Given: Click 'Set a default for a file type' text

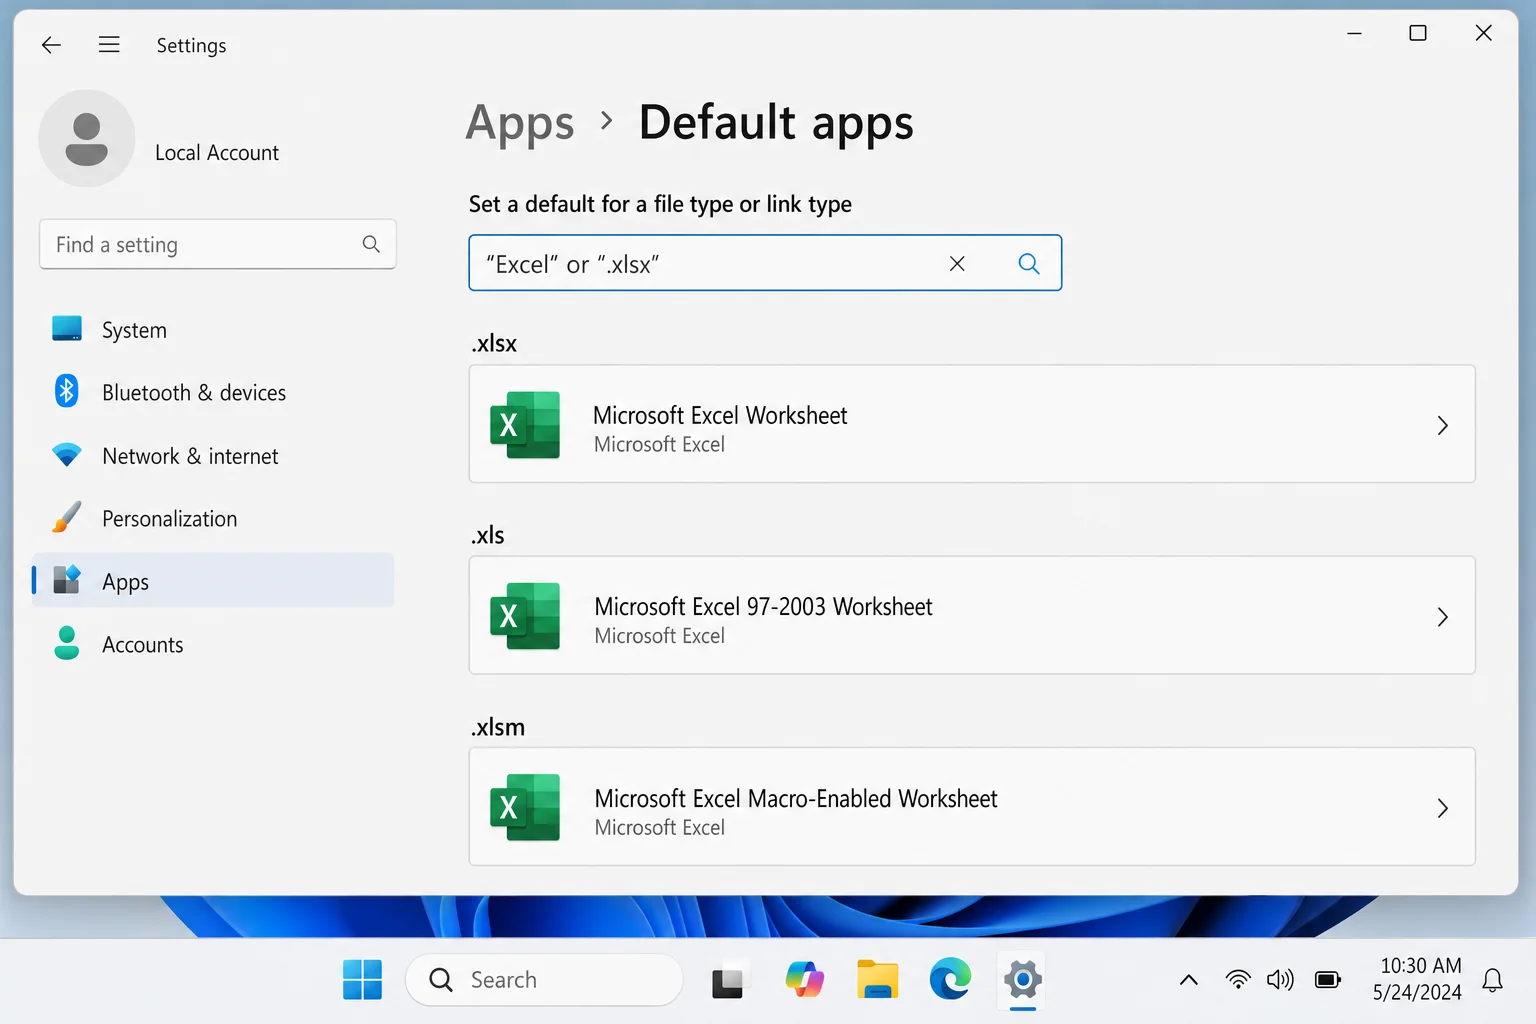Looking at the screenshot, I should click(660, 204).
